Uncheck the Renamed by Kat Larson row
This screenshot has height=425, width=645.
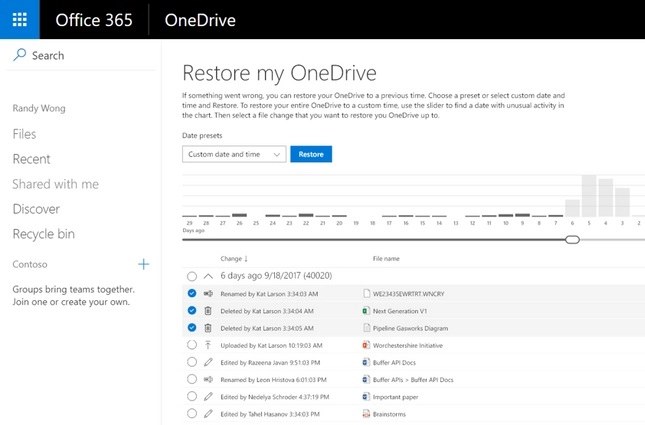click(x=192, y=293)
